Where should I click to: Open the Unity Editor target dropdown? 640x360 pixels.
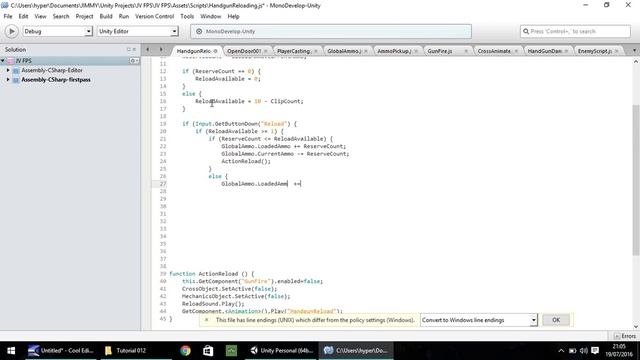tap(138, 31)
